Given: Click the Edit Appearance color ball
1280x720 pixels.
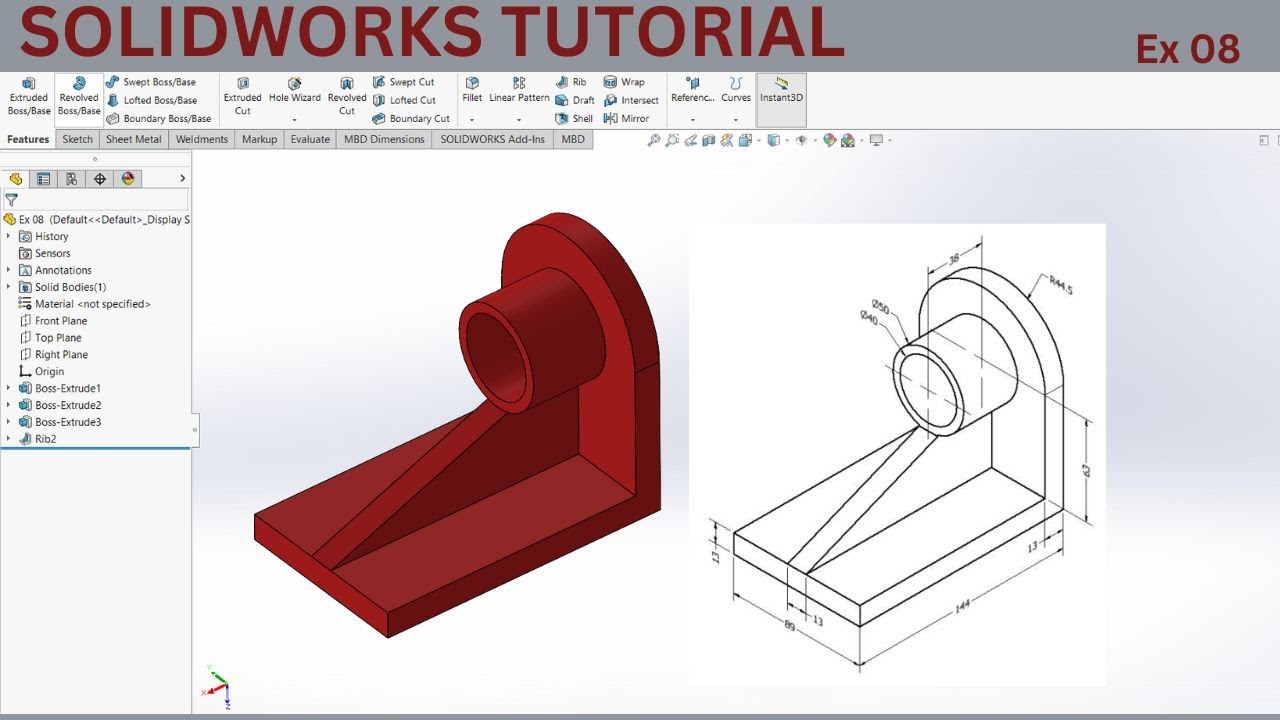Looking at the screenshot, I should [x=829, y=140].
